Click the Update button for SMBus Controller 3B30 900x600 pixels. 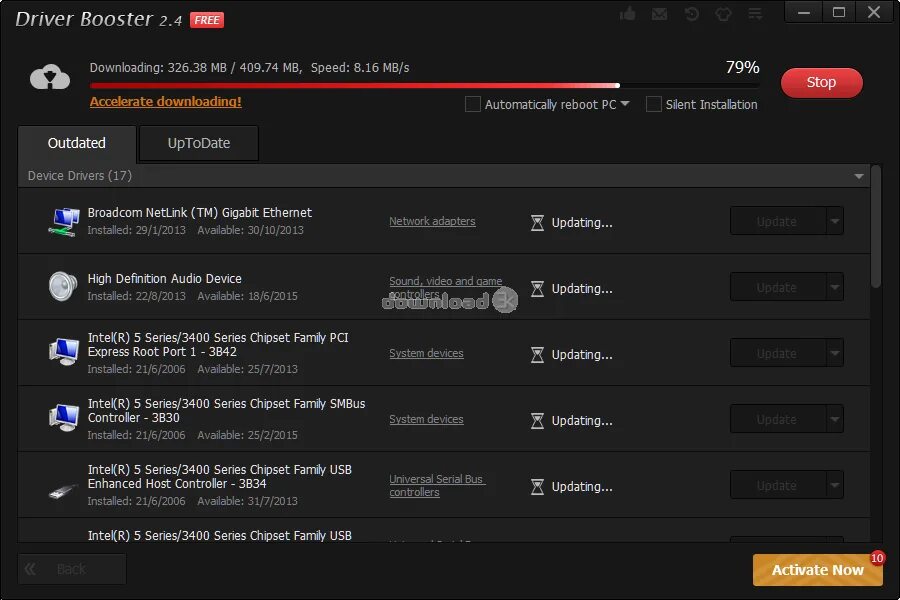pos(778,419)
